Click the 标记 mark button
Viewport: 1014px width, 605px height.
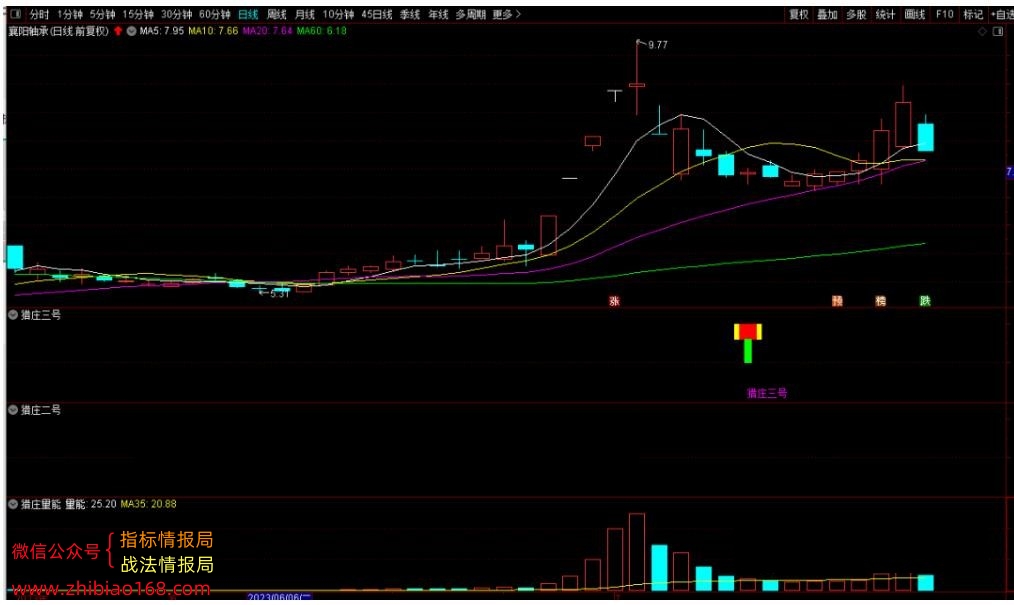tap(973, 14)
